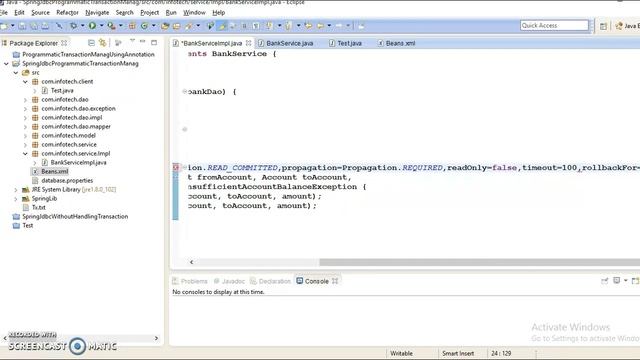
Task: Click the Previous Annotation icon
Action: (289, 26)
